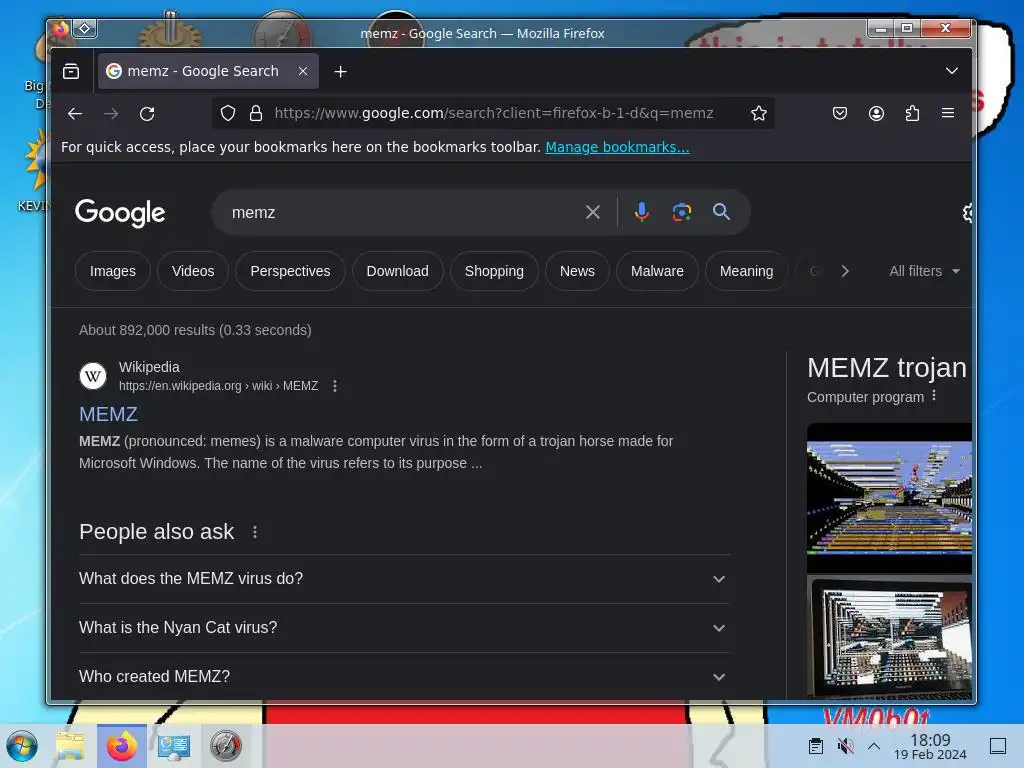Screen dimensions: 1024x768
Task: Open the menu beside Computer program
Action: tap(935, 396)
